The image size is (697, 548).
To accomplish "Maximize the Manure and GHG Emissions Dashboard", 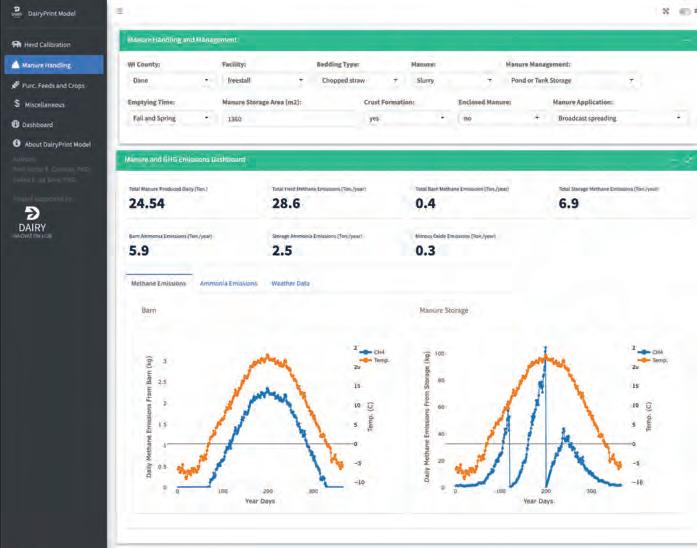I will [689, 160].
